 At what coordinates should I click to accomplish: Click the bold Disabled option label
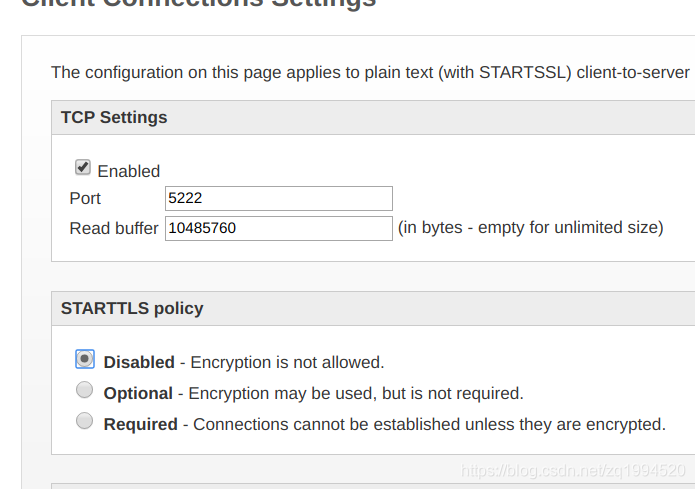pyautogui.click(x=139, y=362)
